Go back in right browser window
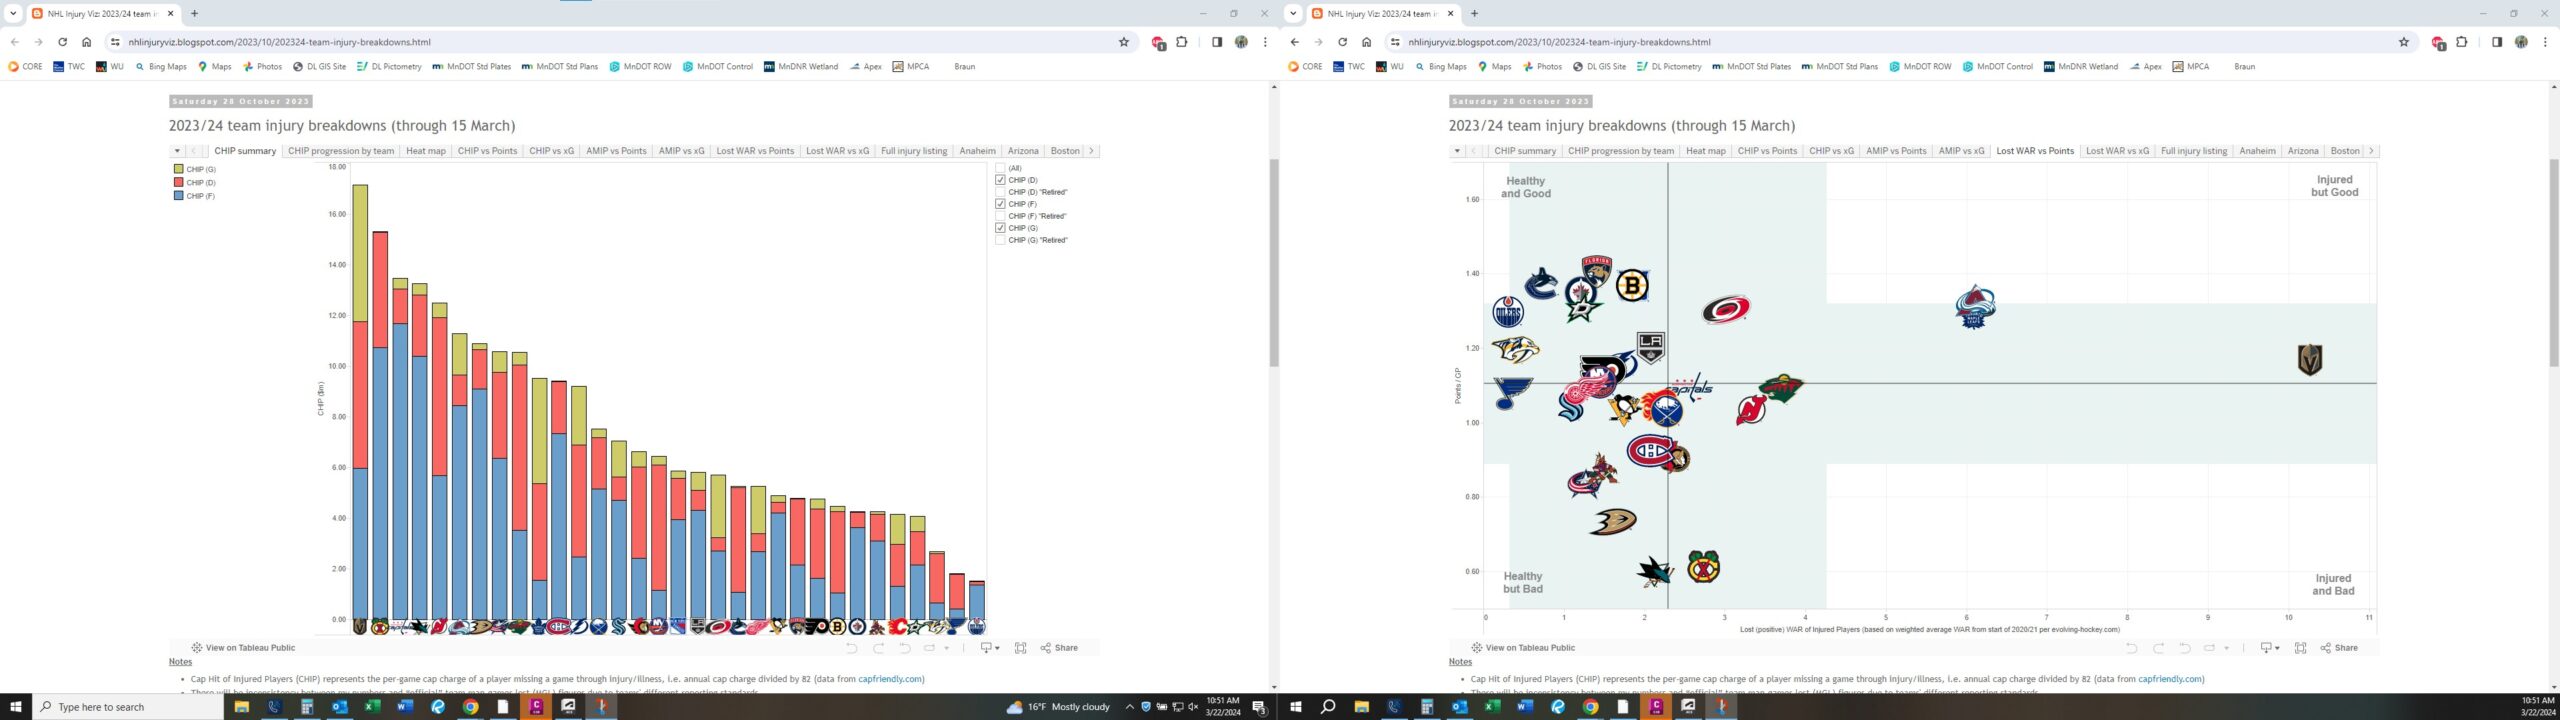Screen dimensions: 2560x720 [1295, 42]
